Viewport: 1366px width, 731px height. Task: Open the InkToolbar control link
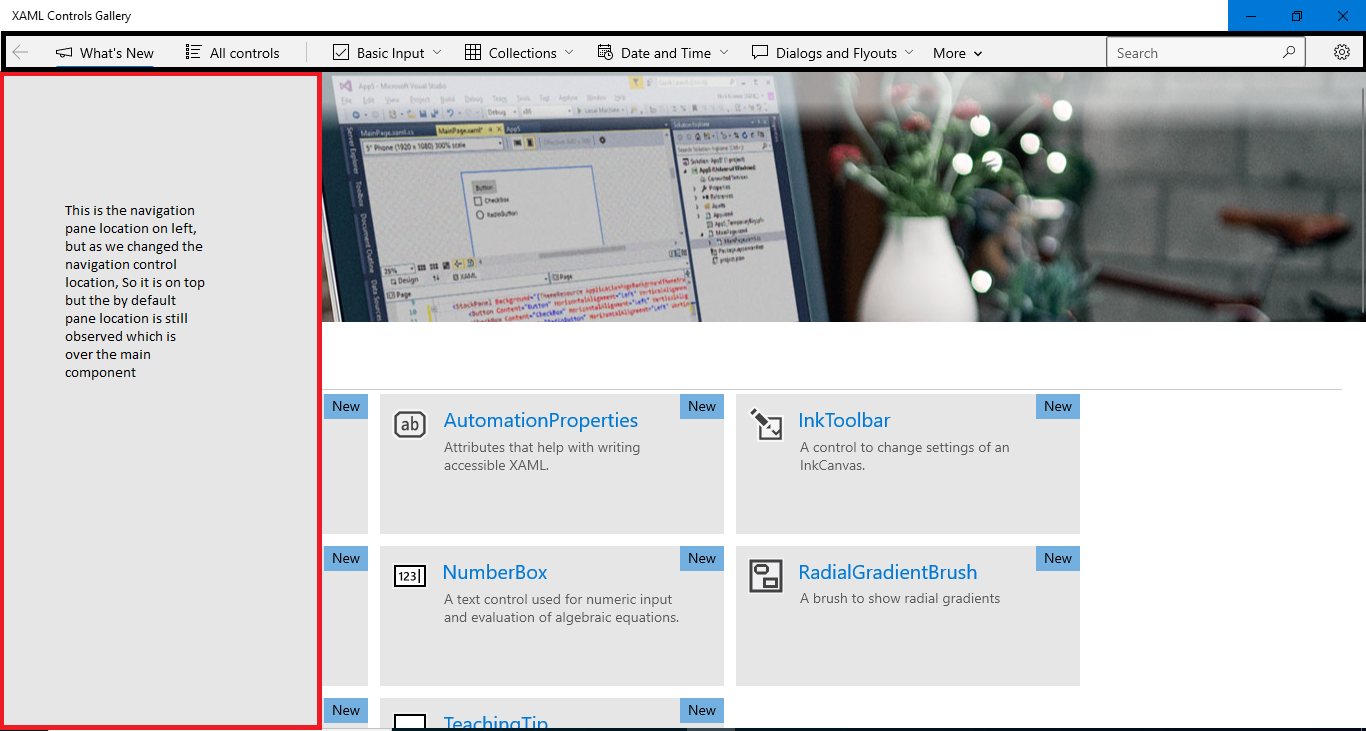tap(843, 420)
